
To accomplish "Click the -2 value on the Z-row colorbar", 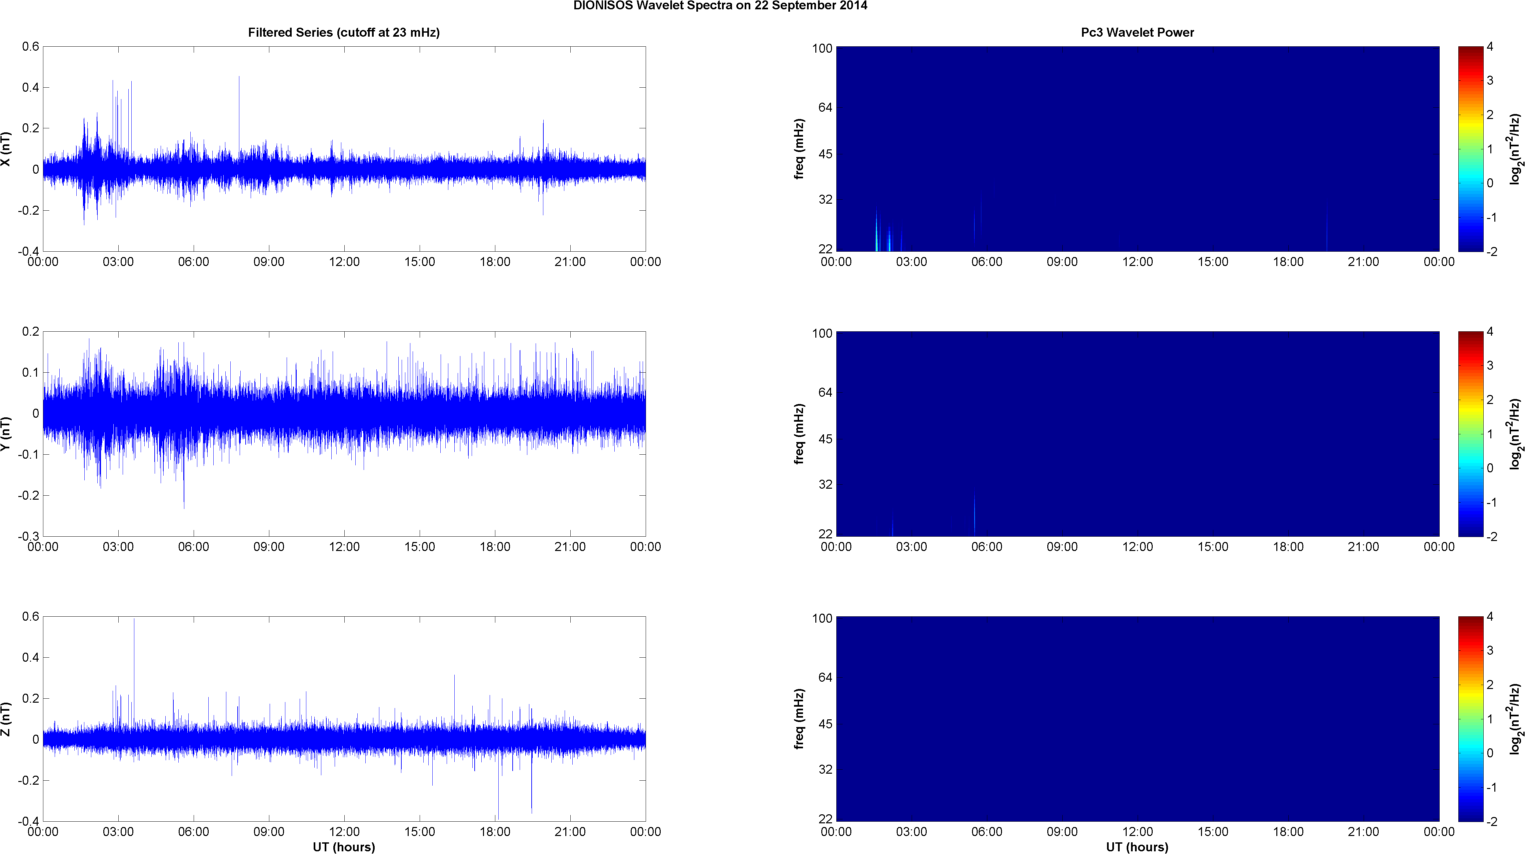I will [1491, 822].
